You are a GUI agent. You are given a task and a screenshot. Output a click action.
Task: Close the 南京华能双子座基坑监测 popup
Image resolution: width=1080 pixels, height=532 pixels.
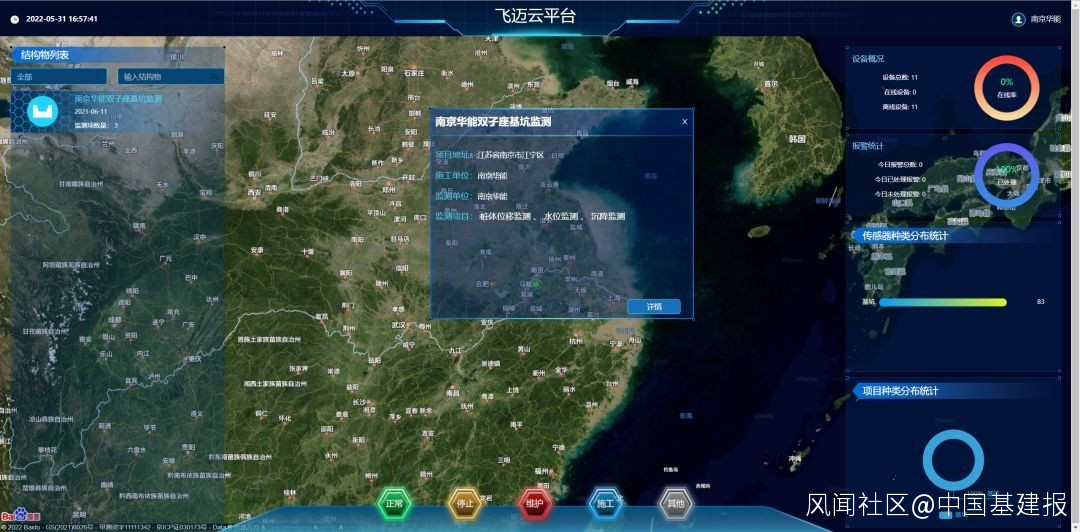click(685, 122)
